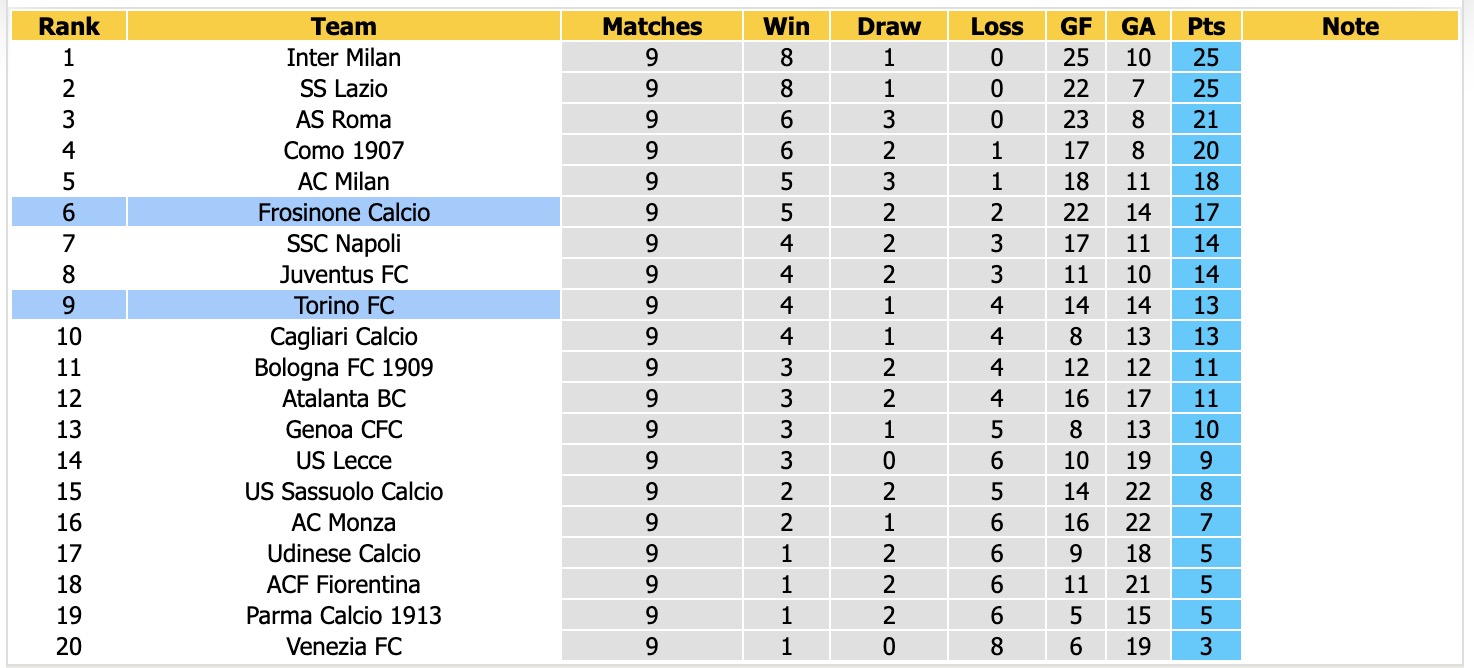Click the GF column header
The image size is (1474, 668).
point(1076,27)
